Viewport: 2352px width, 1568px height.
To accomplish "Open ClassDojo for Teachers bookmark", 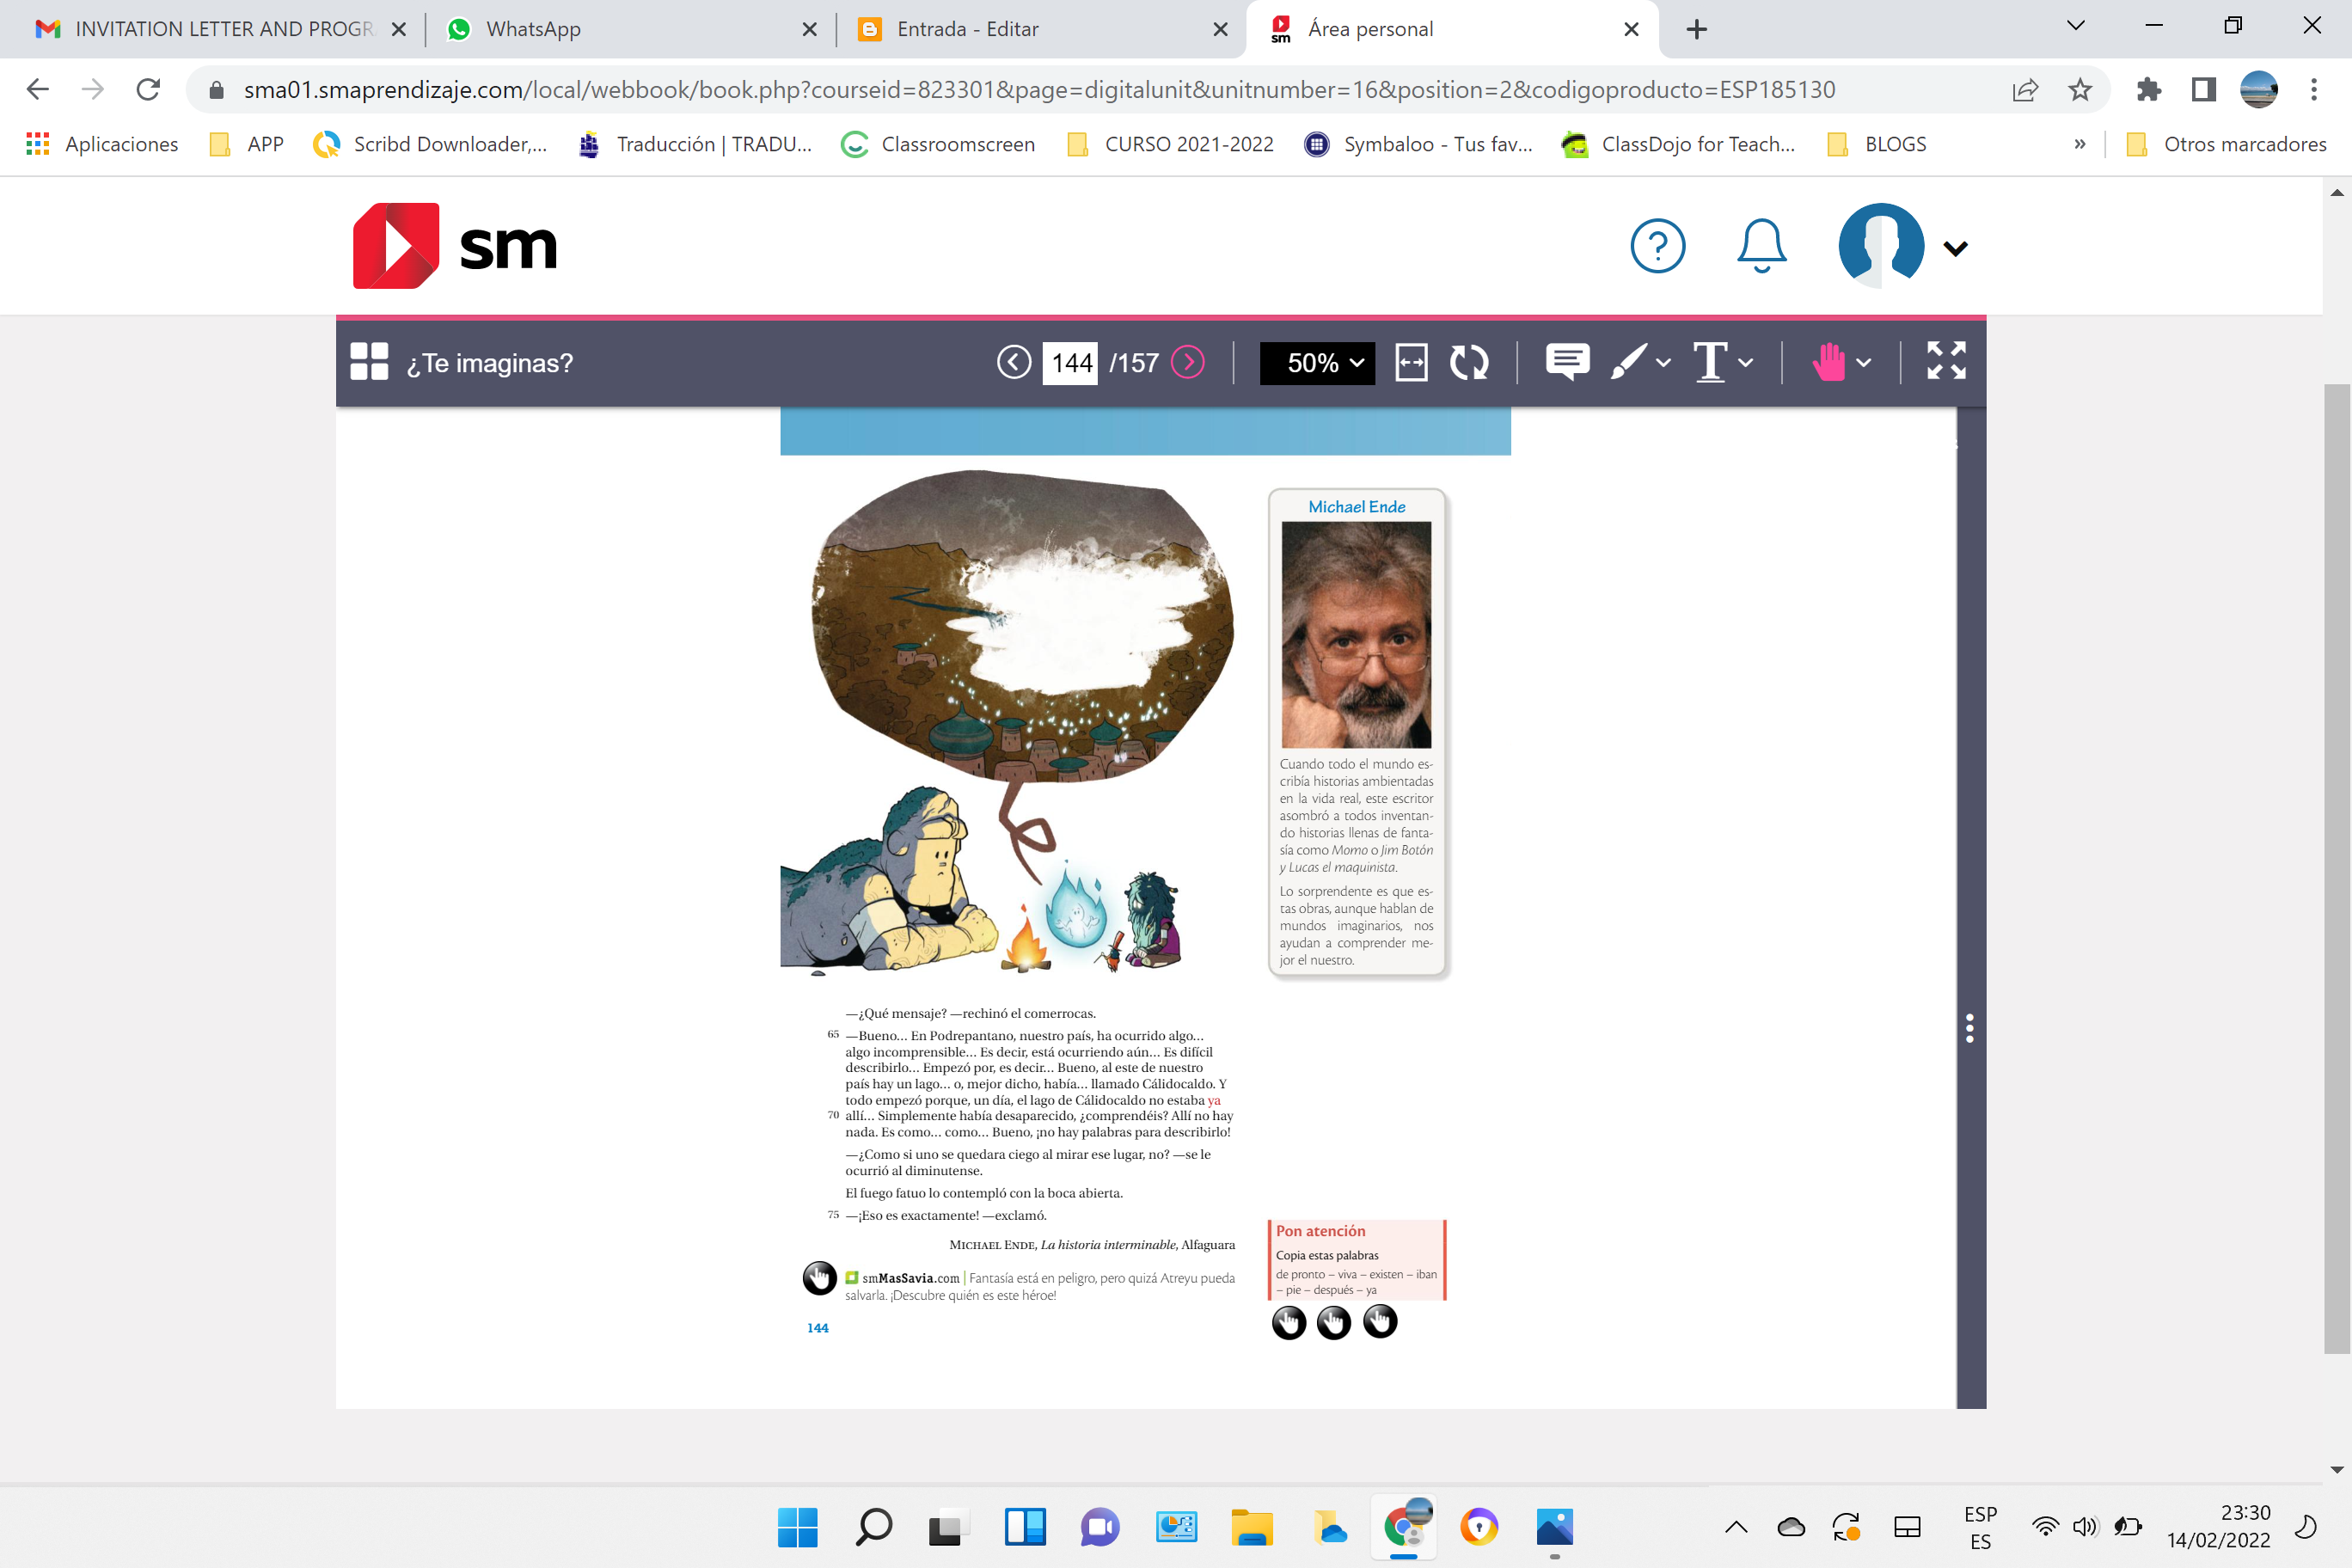I will (x=1679, y=145).
